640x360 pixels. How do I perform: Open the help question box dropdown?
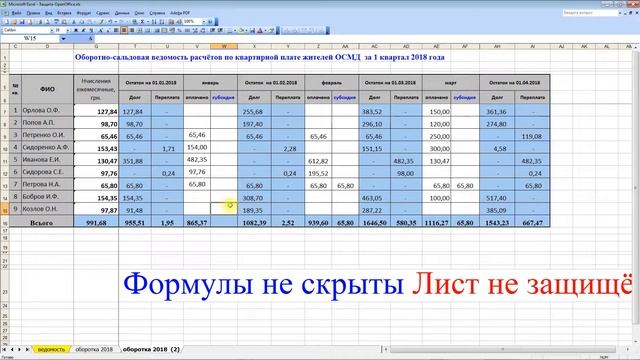(x=620, y=13)
